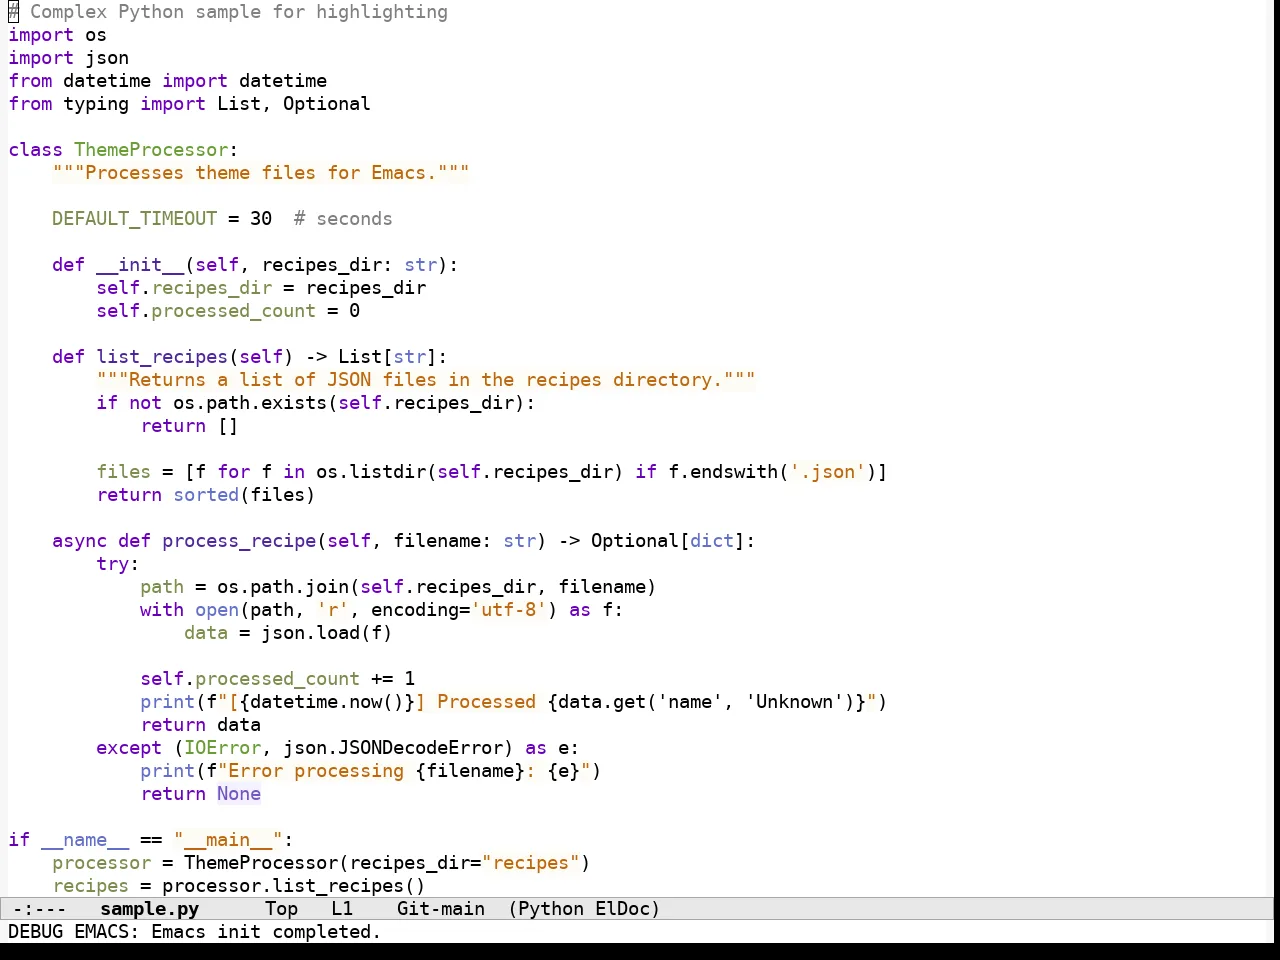This screenshot has width=1280, height=960.
Task: Click 'data = json.load(f)' line
Action: tap(288, 633)
